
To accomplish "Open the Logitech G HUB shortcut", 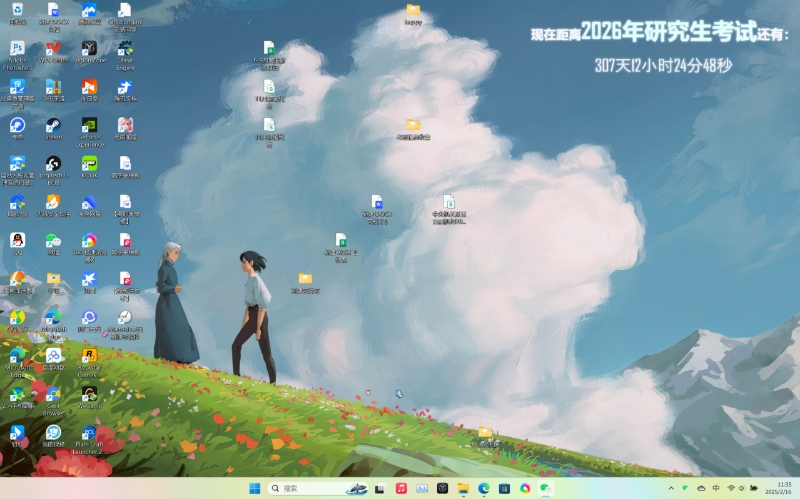I will (x=53, y=164).
